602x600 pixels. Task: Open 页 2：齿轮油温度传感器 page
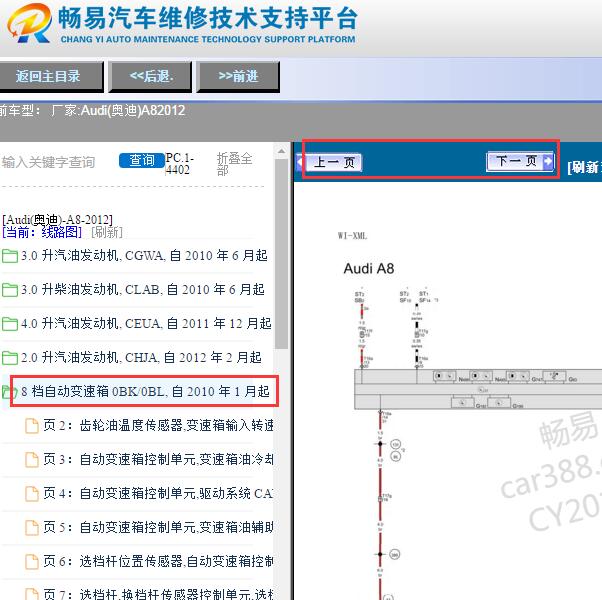[x=158, y=425]
